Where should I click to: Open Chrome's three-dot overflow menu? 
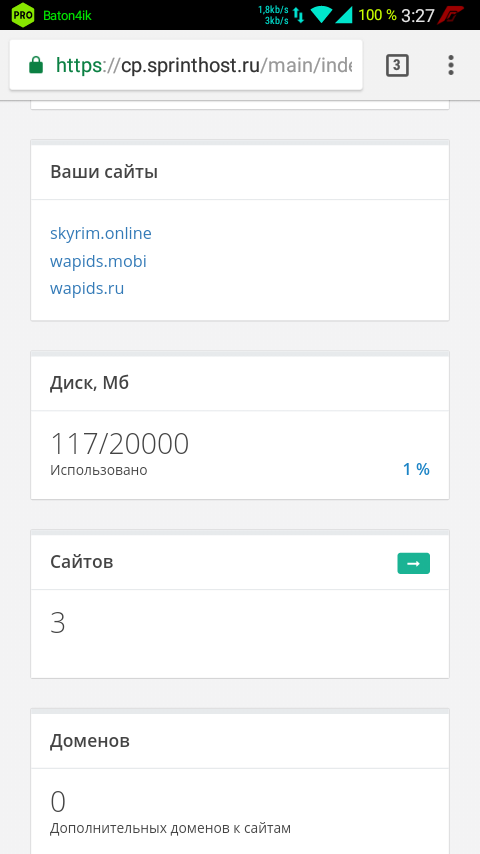tap(451, 65)
